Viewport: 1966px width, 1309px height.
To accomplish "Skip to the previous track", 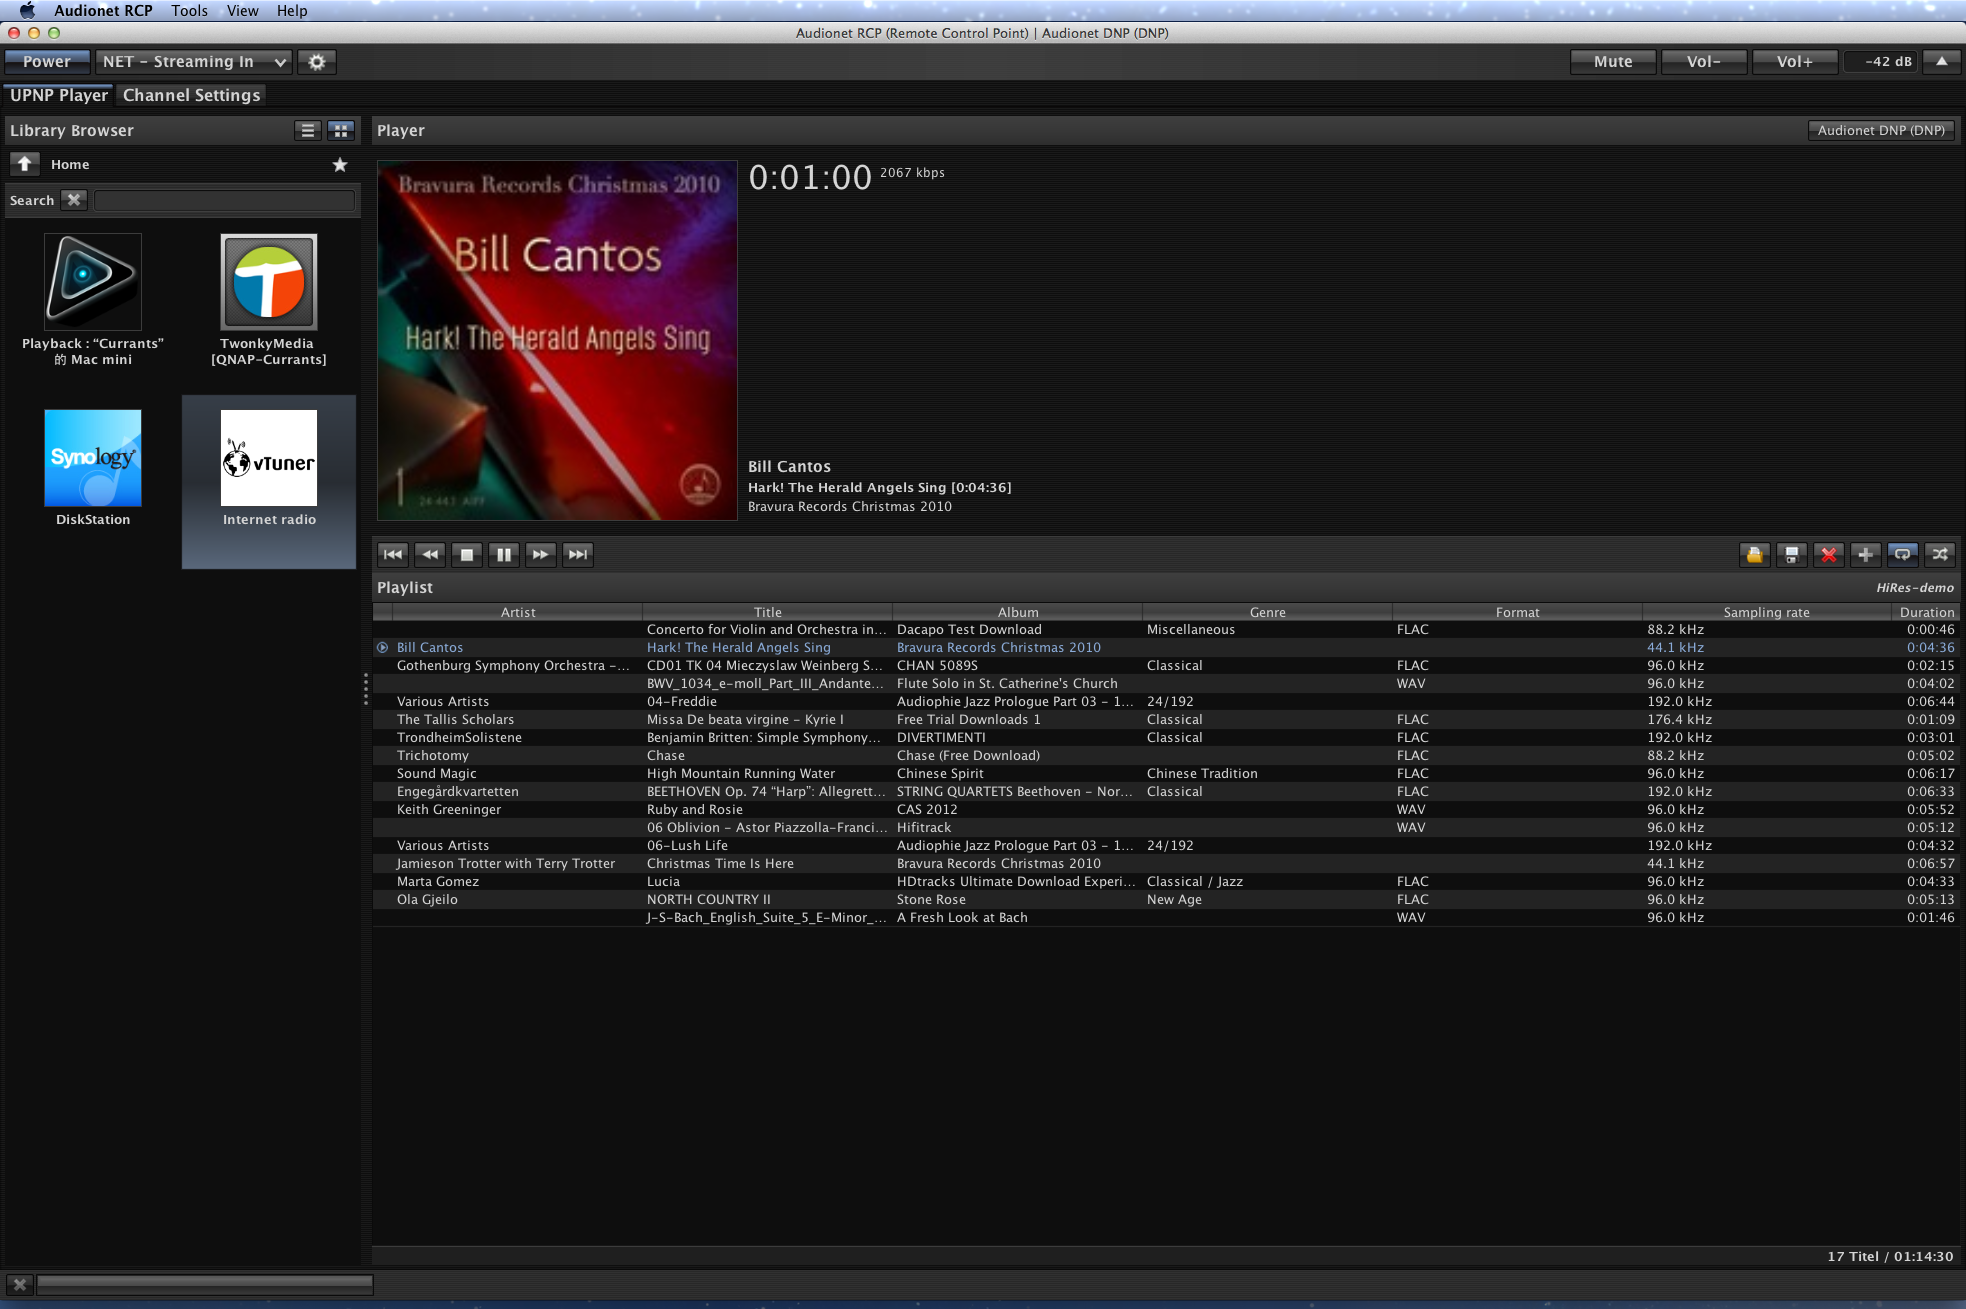I will click(x=393, y=554).
